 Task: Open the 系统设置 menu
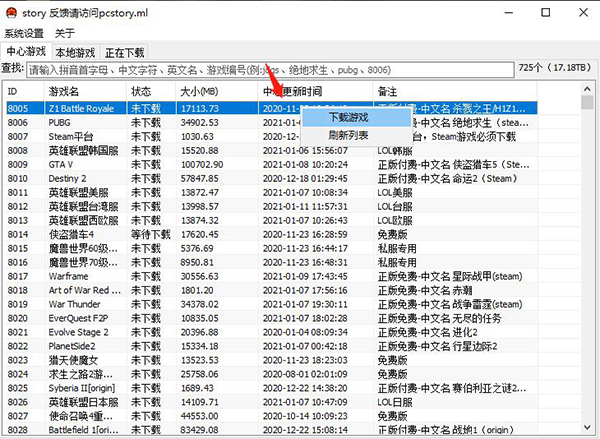tap(24, 33)
